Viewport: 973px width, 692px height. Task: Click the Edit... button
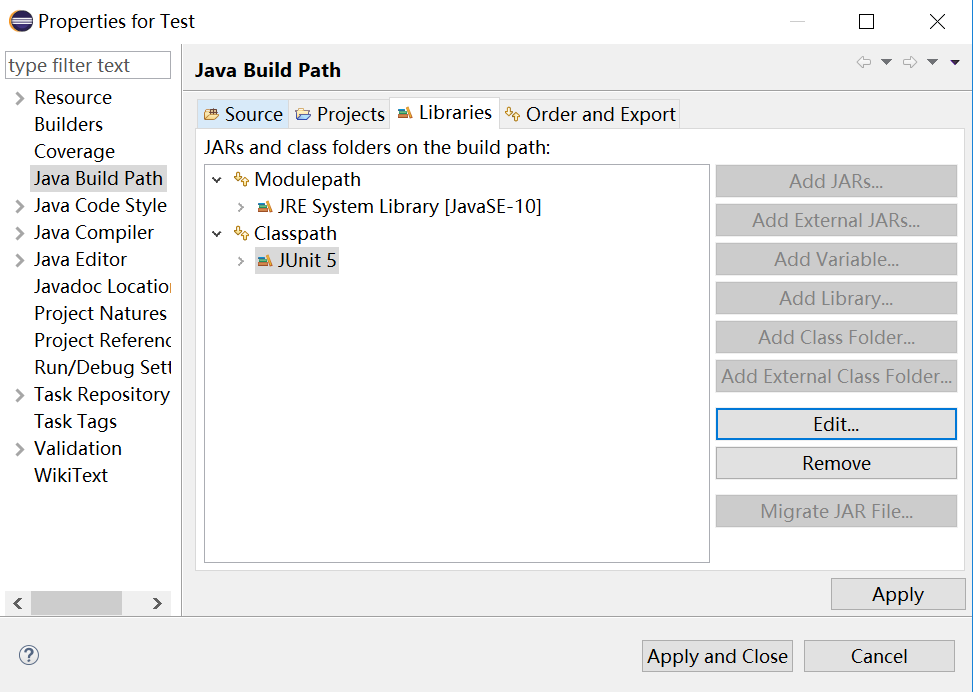pos(836,424)
